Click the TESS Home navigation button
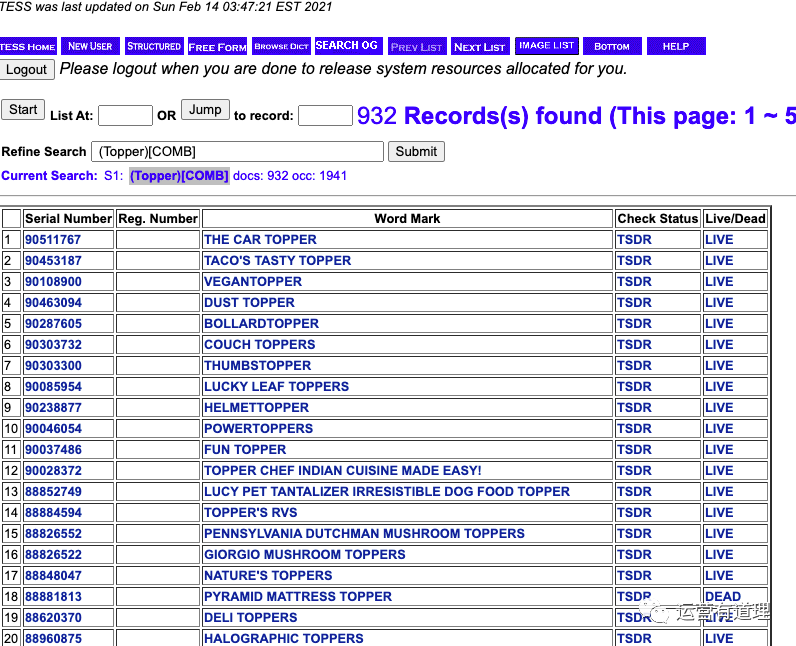 [28, 46]
